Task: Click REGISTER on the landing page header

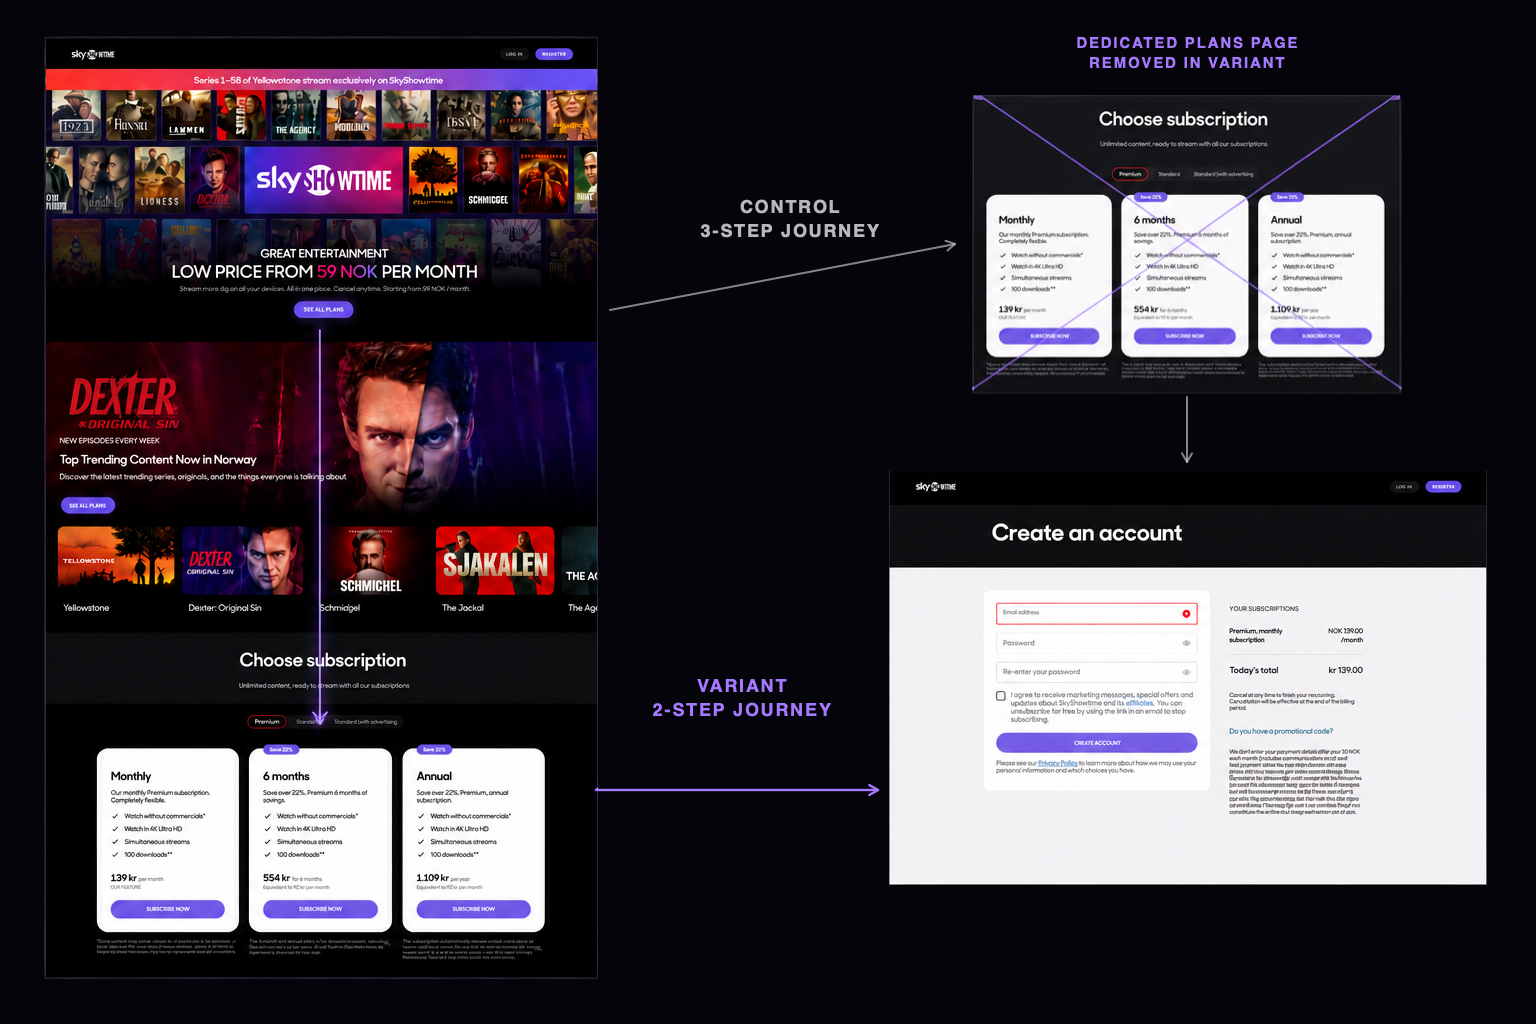Action: [554, 54]
